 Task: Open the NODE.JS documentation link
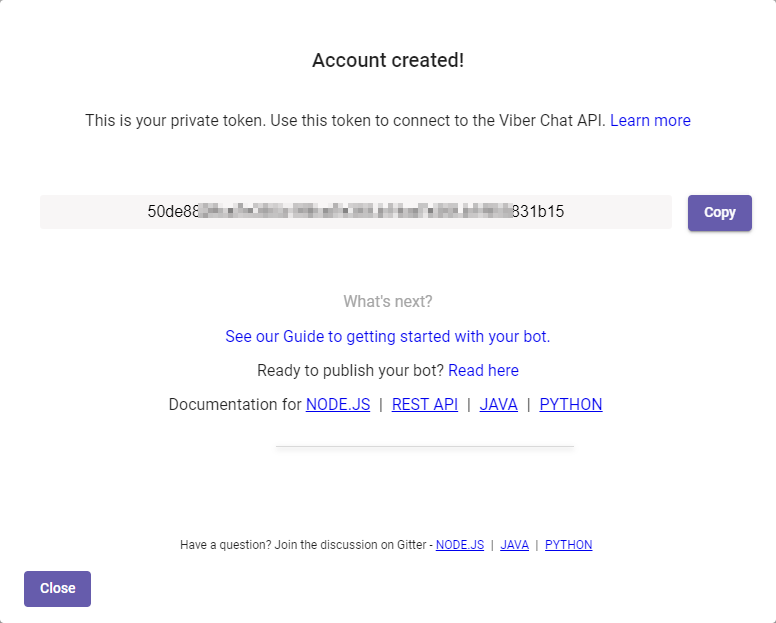(338, 404)
